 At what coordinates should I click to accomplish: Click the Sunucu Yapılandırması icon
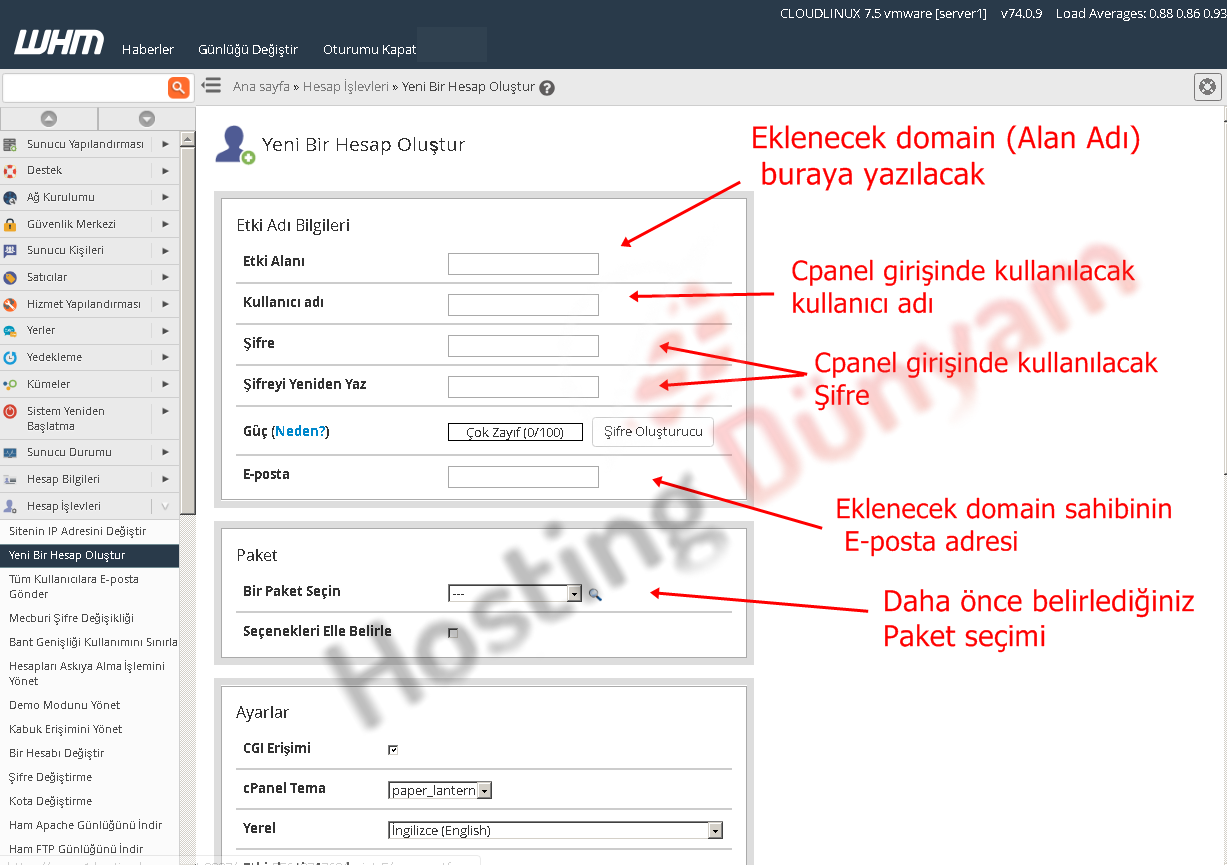tap(10, 144)
